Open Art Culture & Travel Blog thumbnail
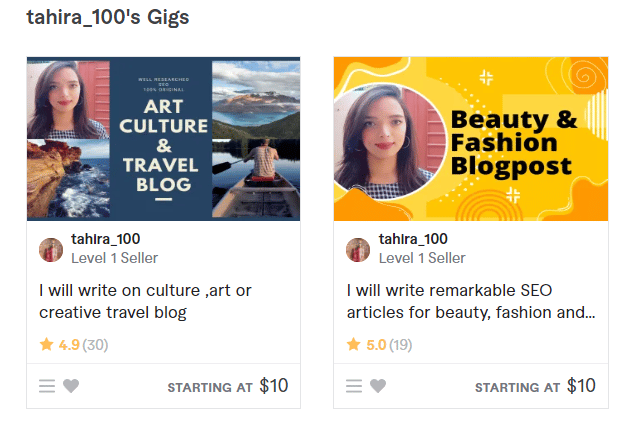Image resolution: width=630 pixels, height=428 pixels. pos(163,138)
